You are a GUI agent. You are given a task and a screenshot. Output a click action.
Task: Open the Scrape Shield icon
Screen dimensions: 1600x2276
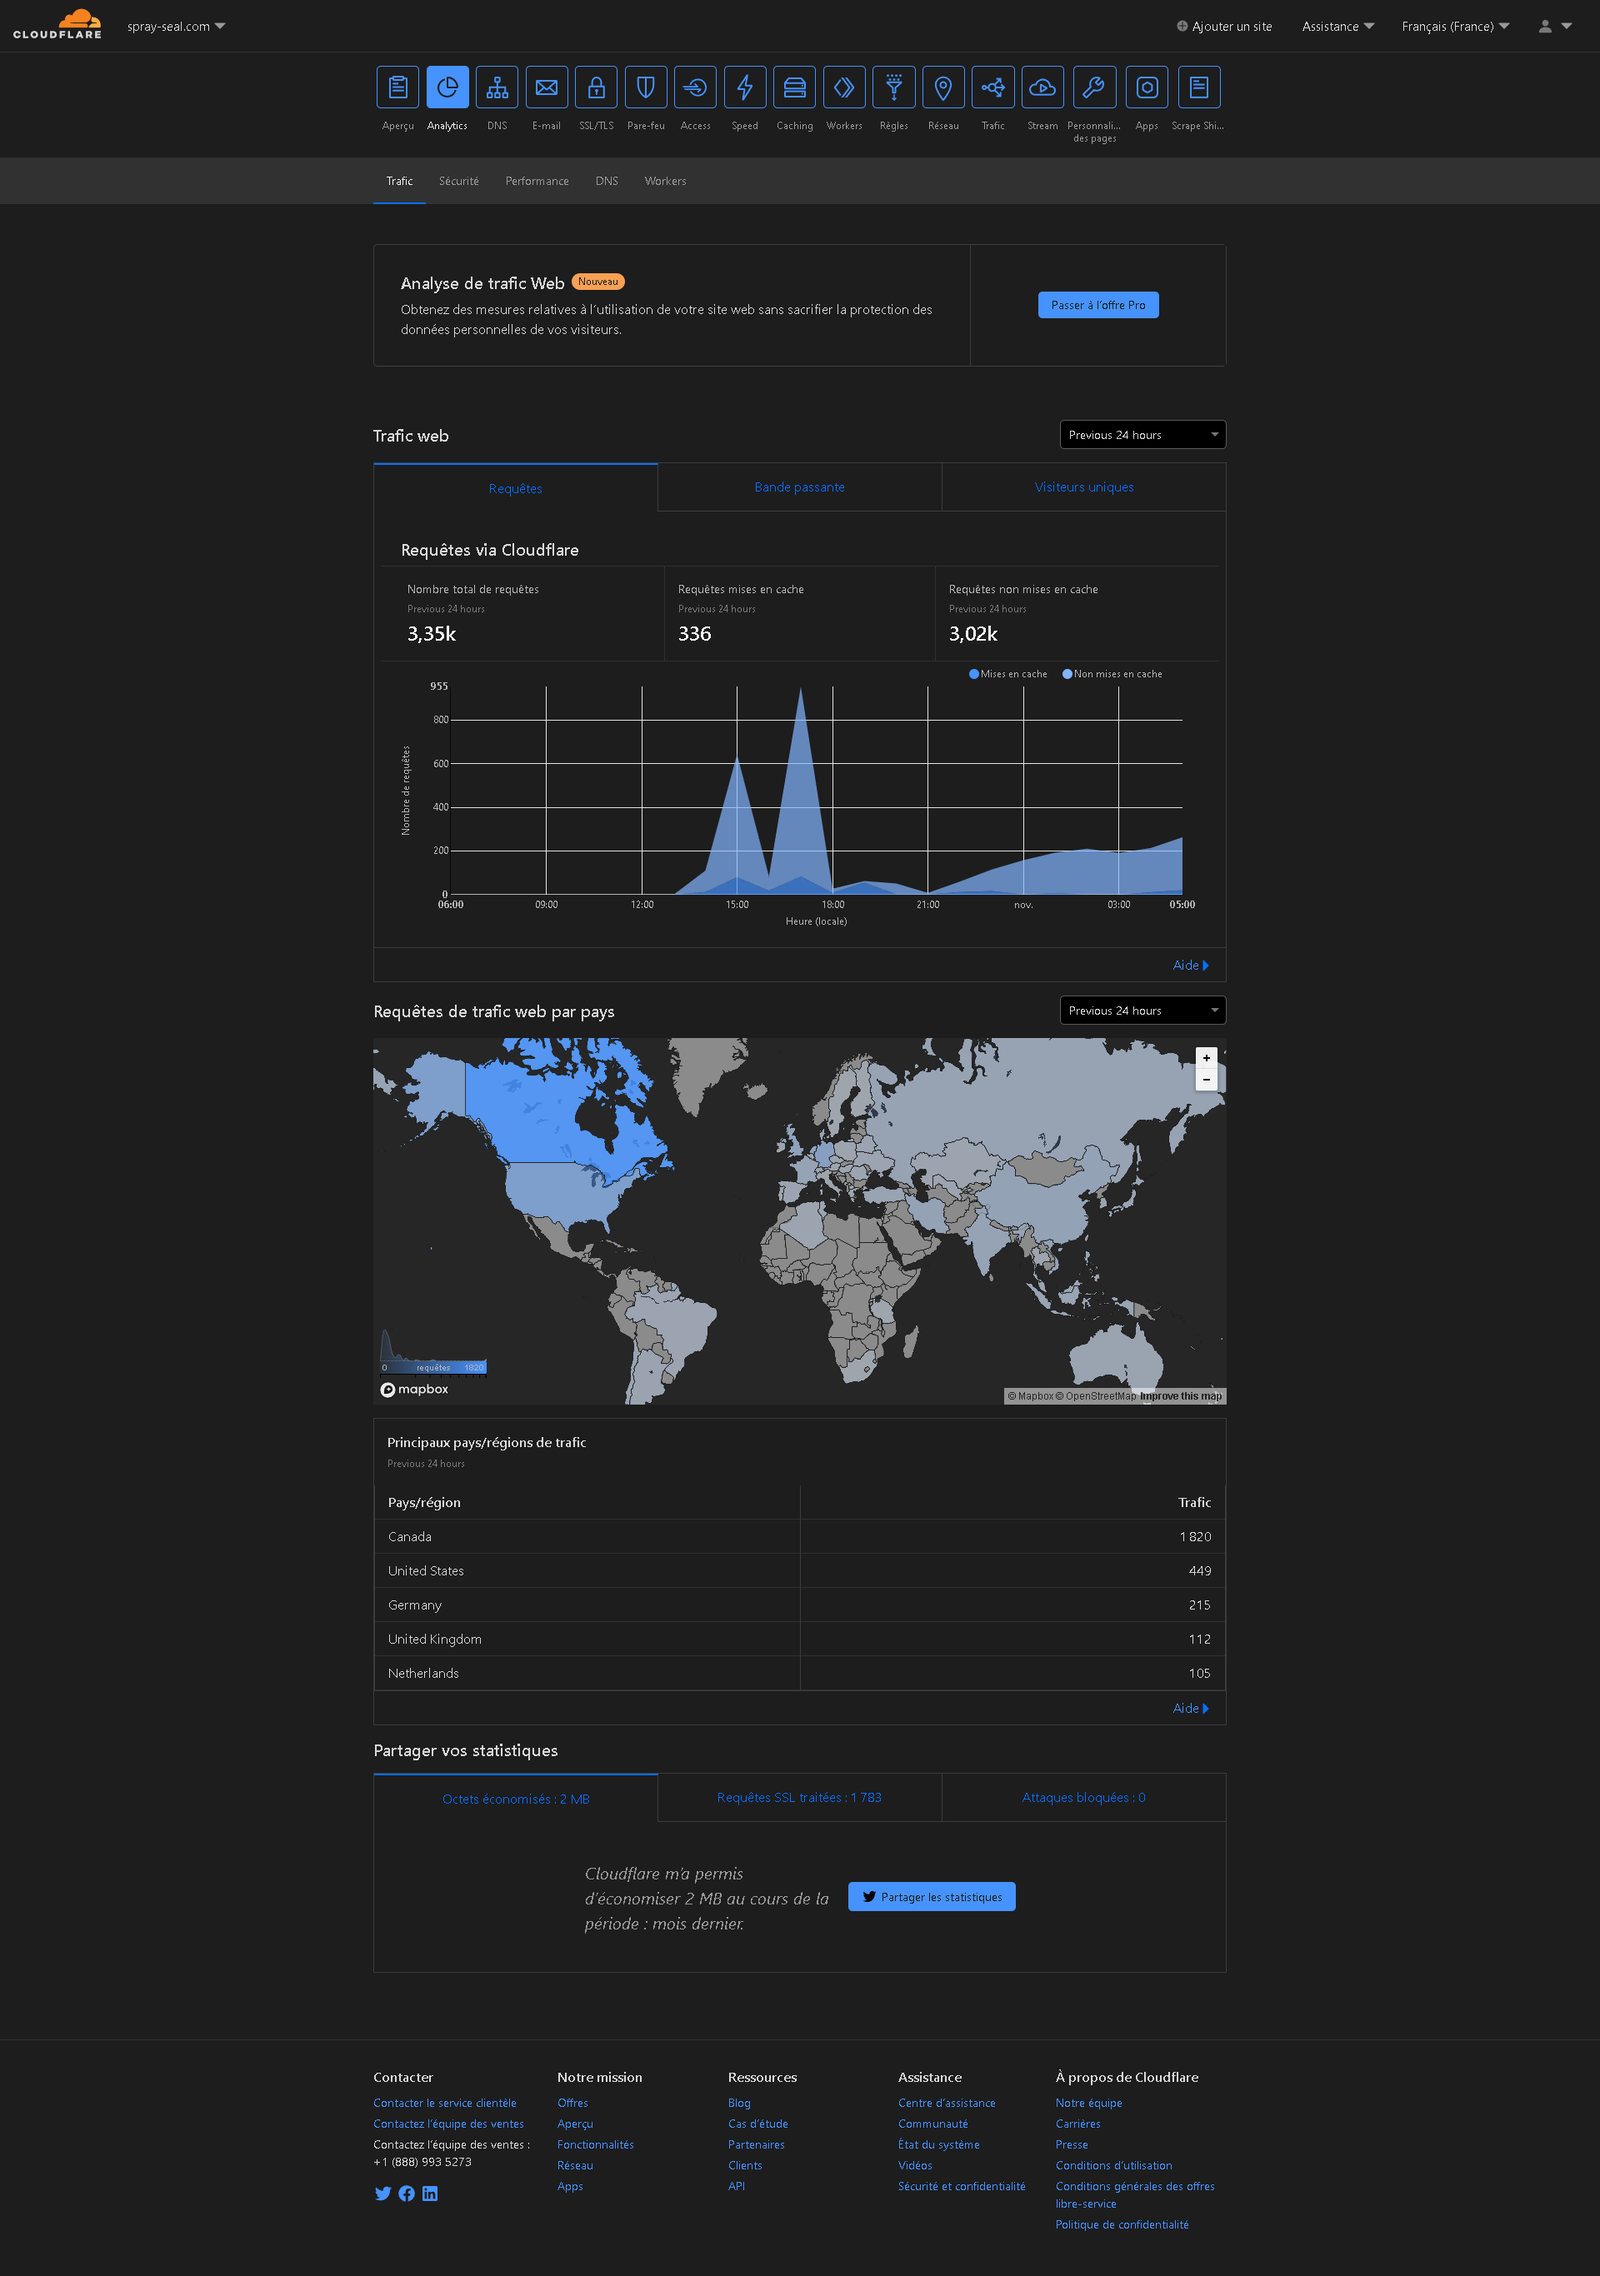click(x=1199, y=88)
